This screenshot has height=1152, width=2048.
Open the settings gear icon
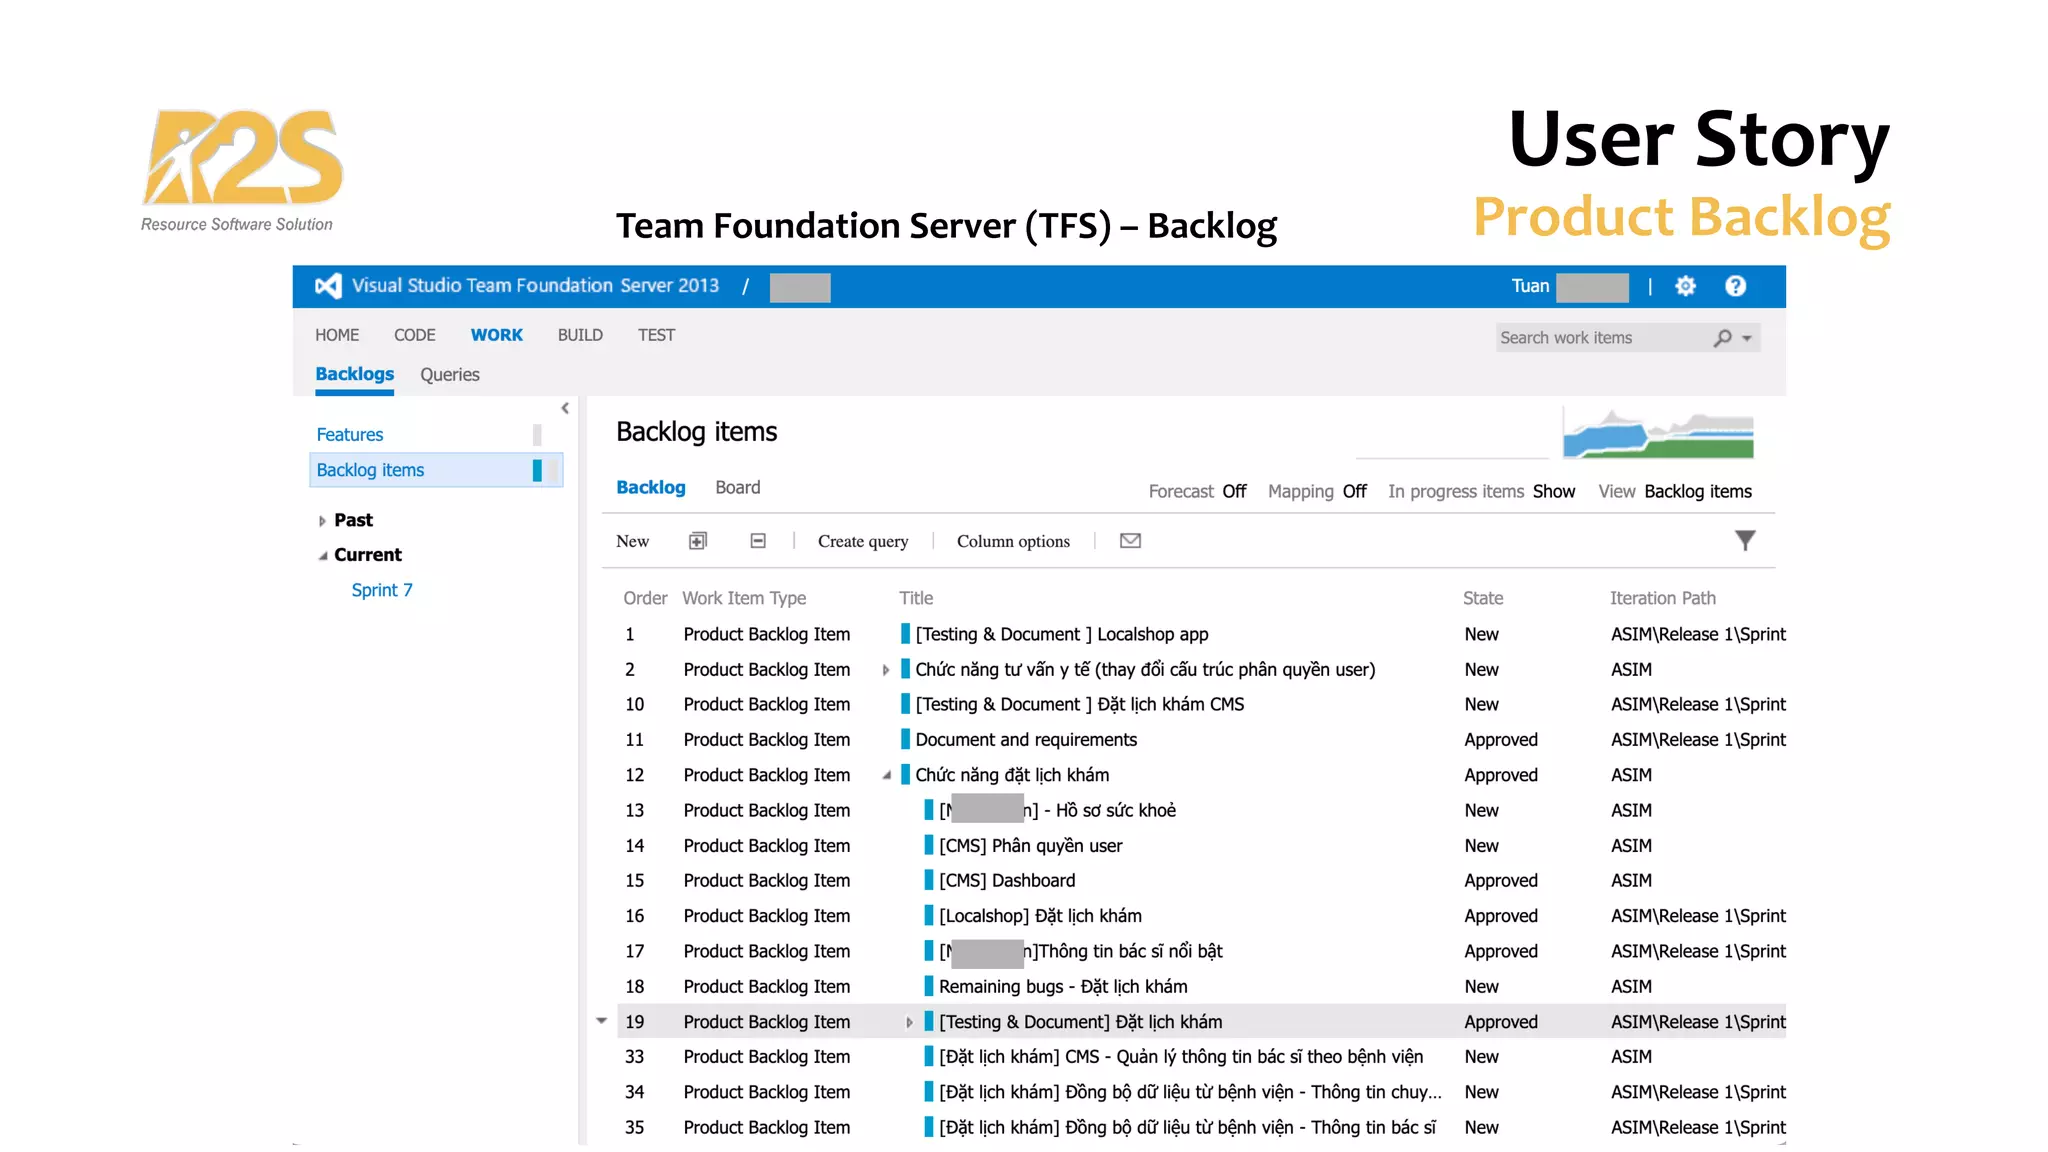(1686, 286)
